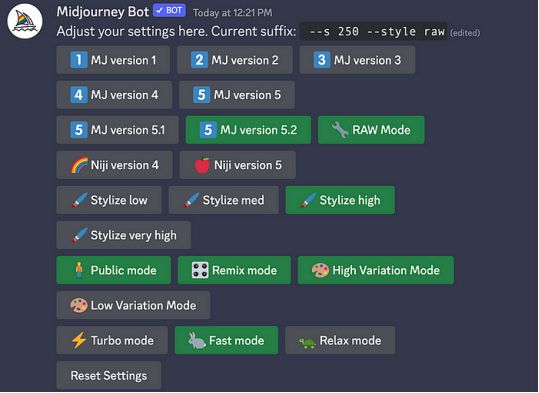Viewport: 539px width, 393px height.
Task: Enable Stylize very high
Action: [124, 235]
